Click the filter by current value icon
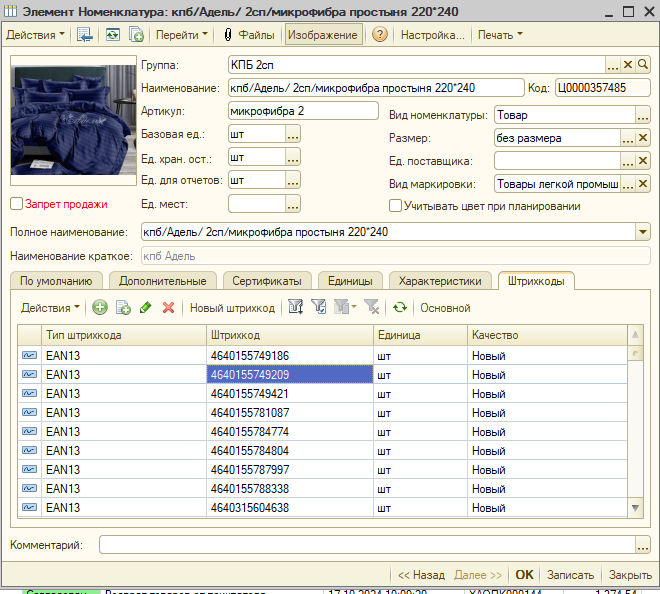 (319, 307)
